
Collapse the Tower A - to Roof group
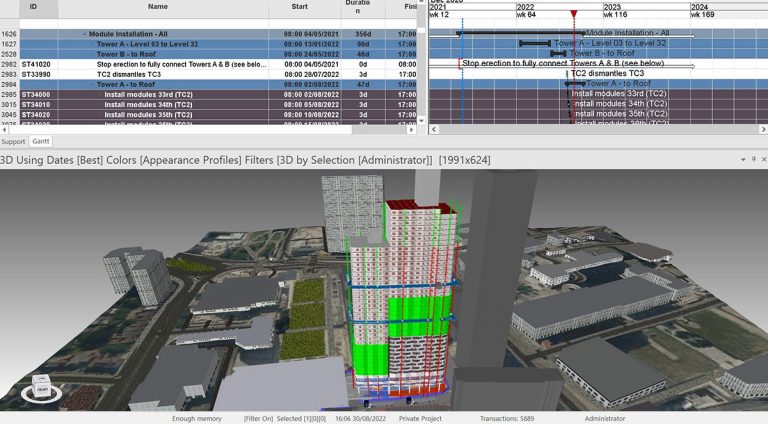coord(92,85)
